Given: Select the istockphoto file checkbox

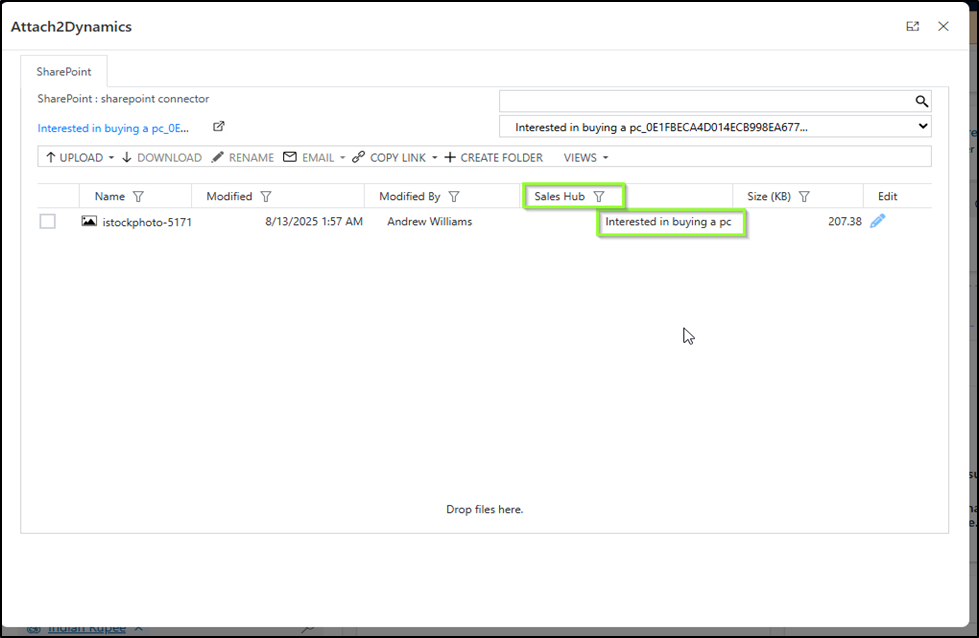Looking at the screenshot, I should pyautogui.click(x=48, y=221).
